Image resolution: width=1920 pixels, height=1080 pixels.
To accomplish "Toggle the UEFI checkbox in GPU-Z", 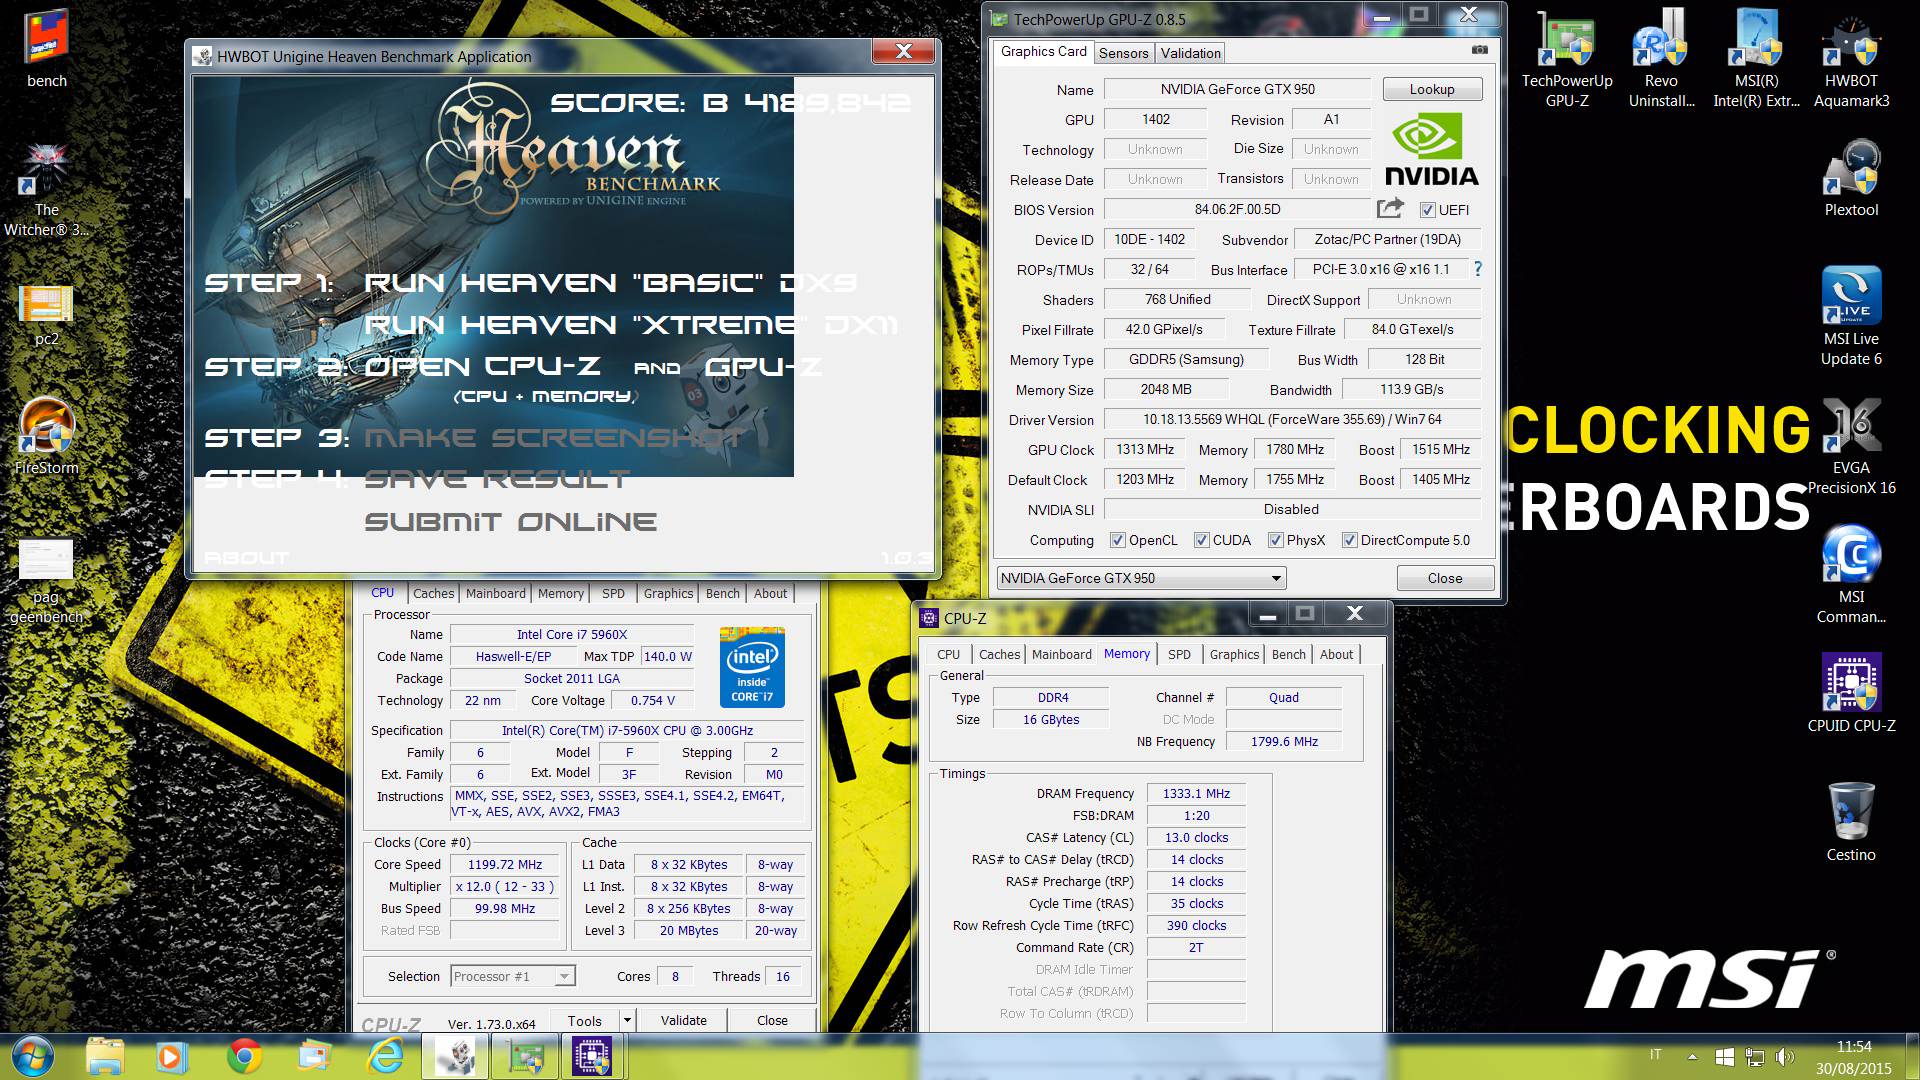I will coord(1427,209).
